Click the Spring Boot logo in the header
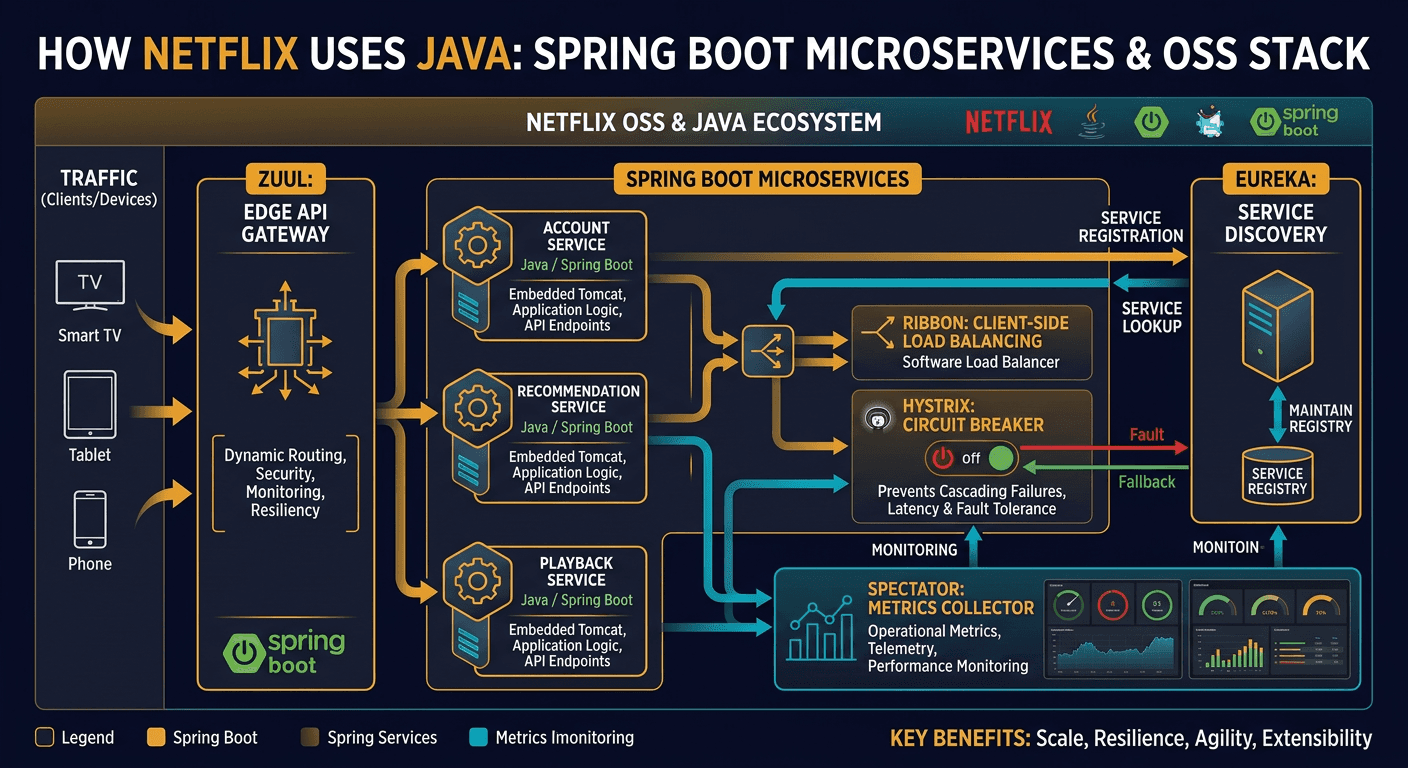 coord(1291,122)
